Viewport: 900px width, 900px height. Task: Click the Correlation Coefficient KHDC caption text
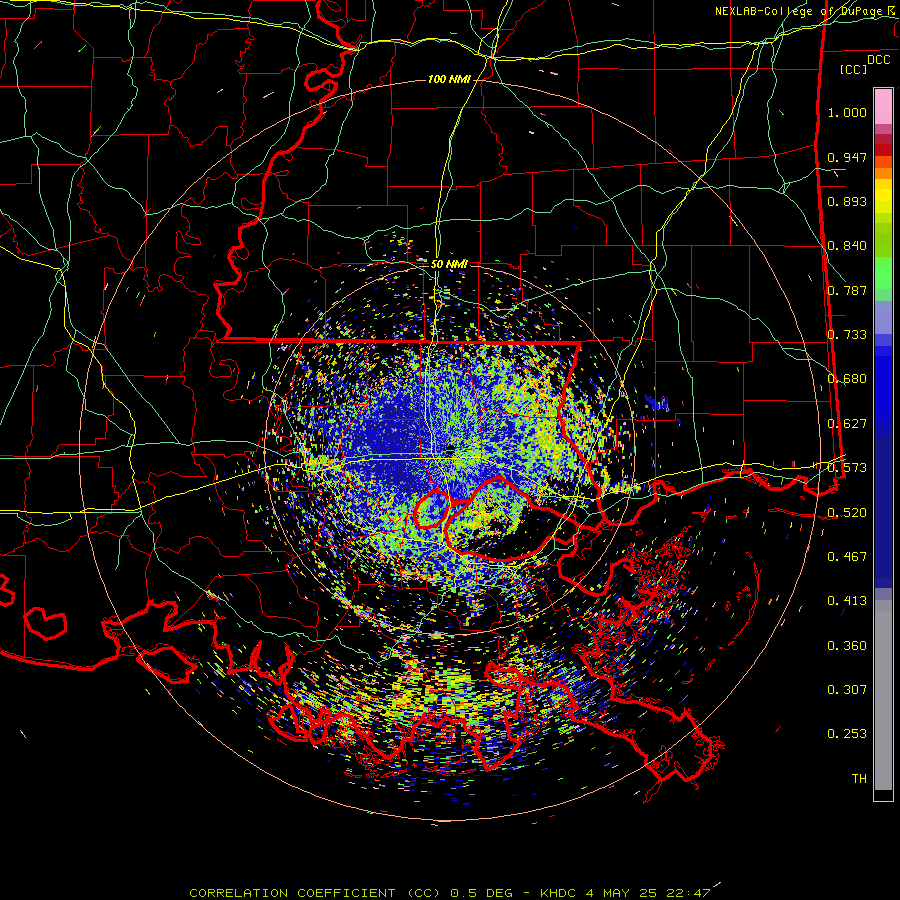pos(450,893)
